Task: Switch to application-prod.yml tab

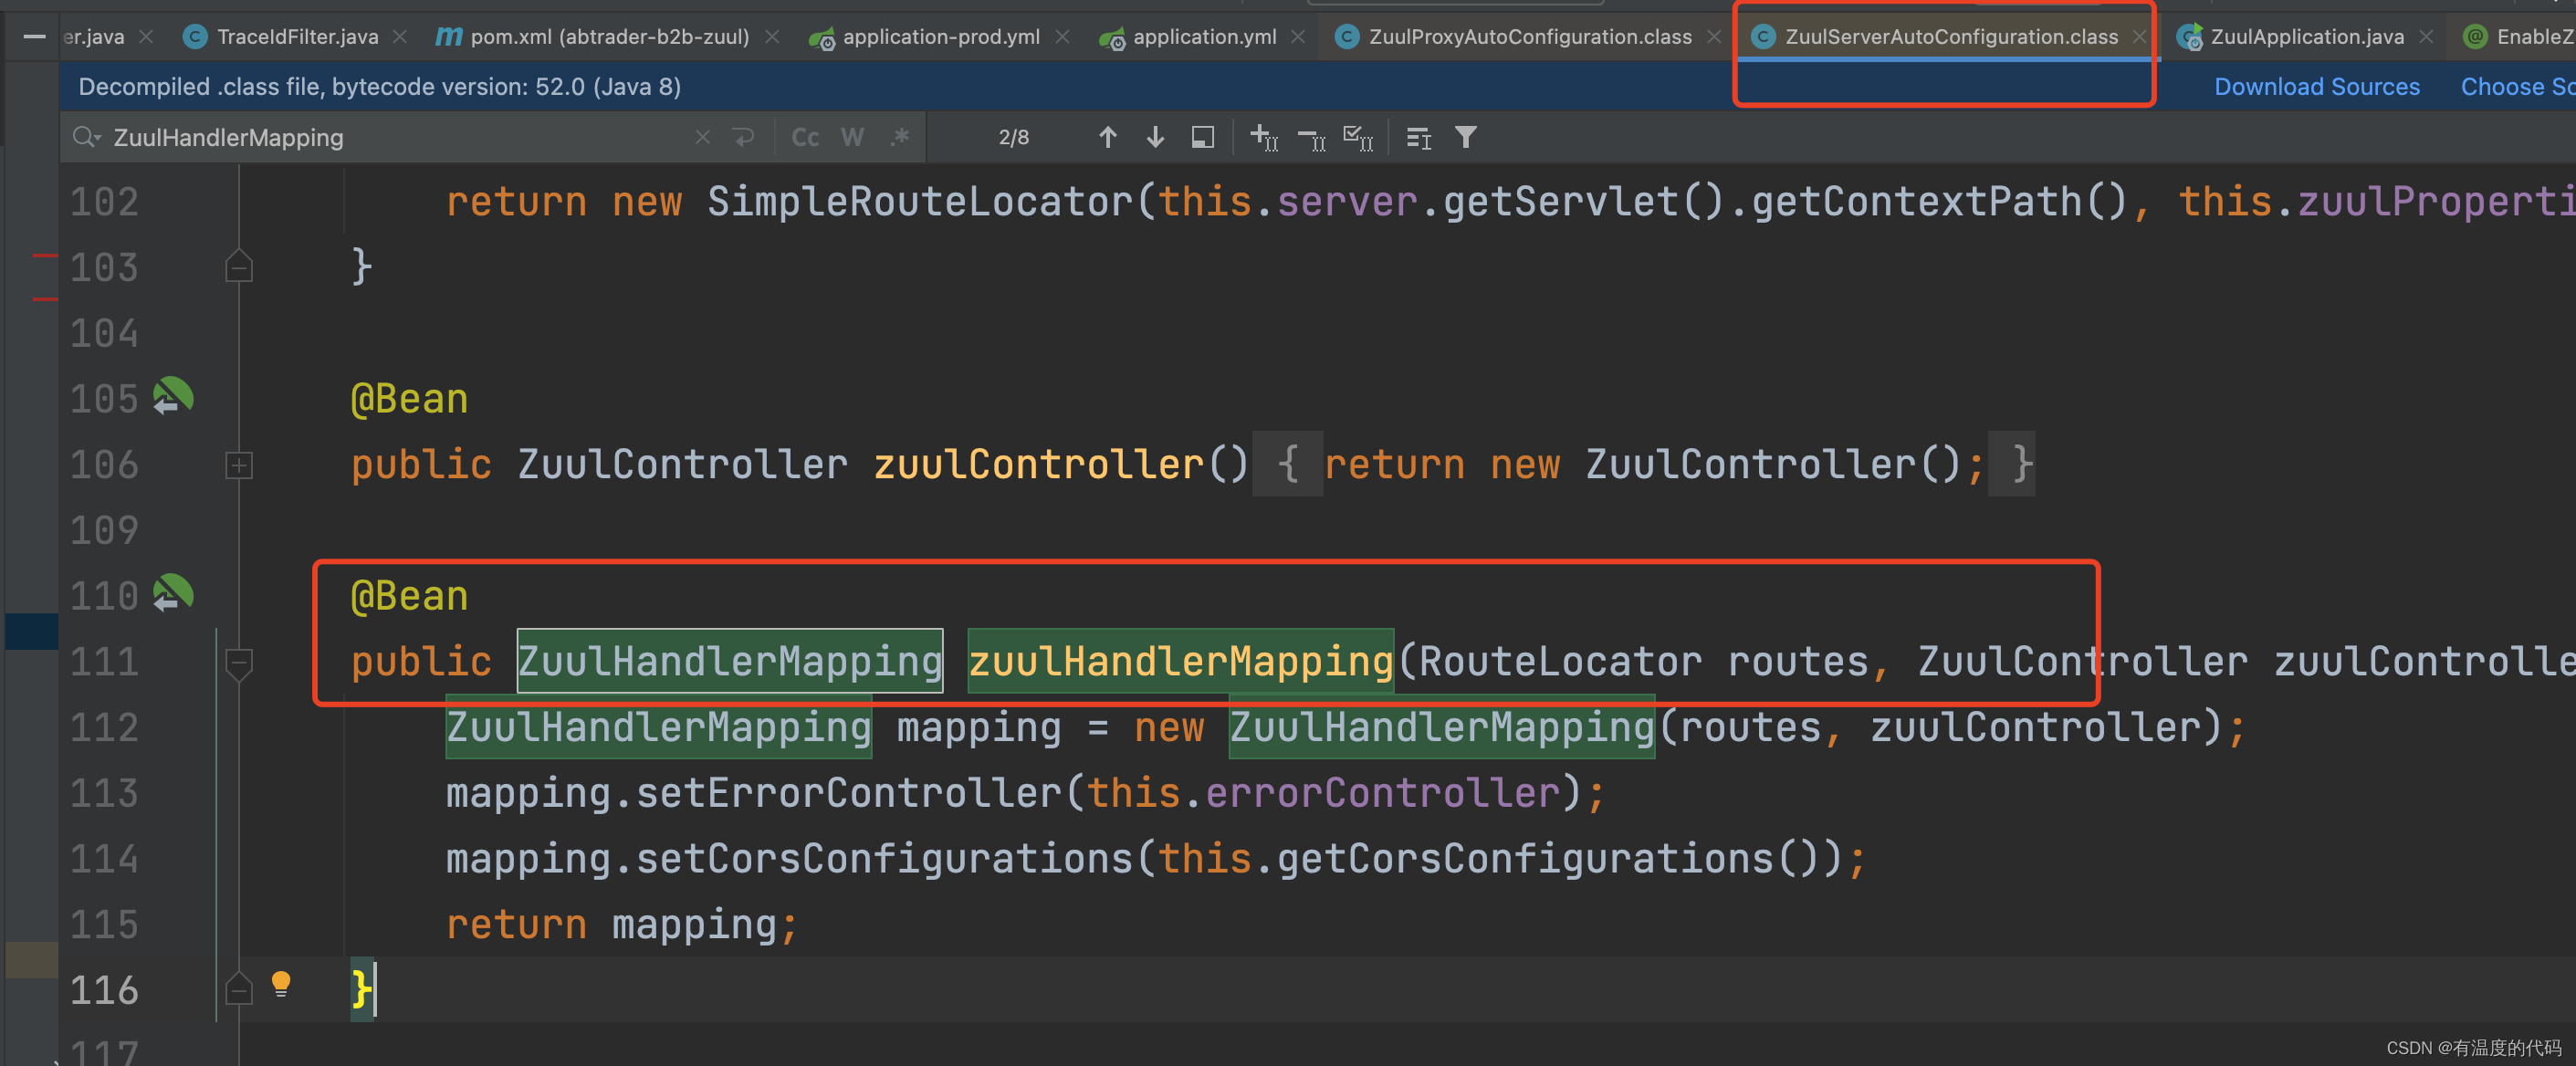Action: point(941,37)
